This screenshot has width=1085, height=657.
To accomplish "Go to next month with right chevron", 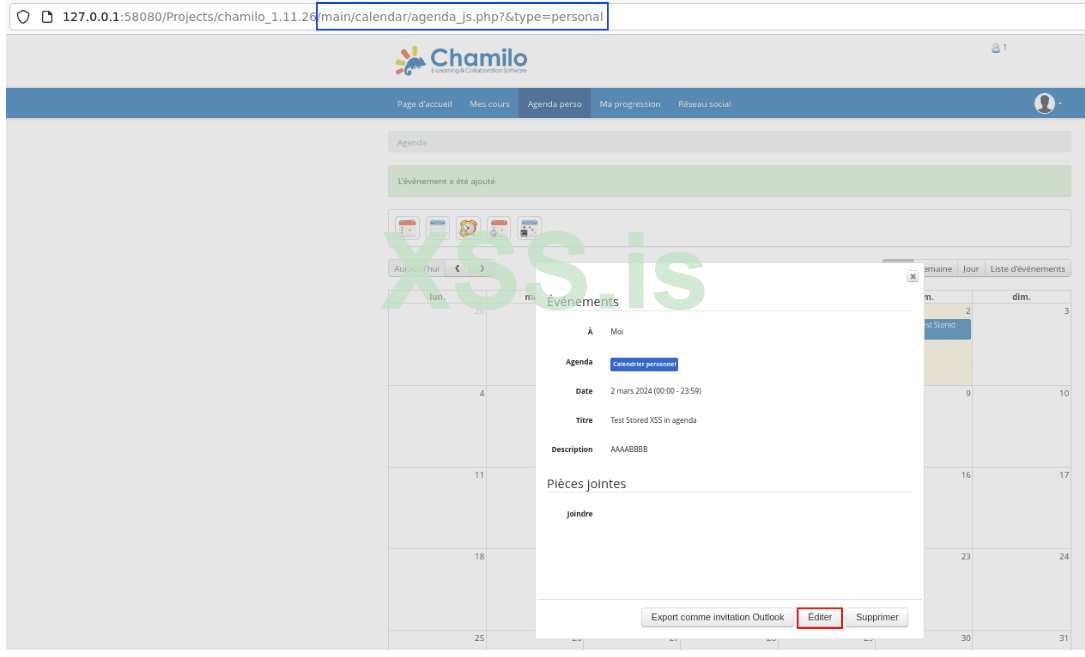I will pos(482,269).
